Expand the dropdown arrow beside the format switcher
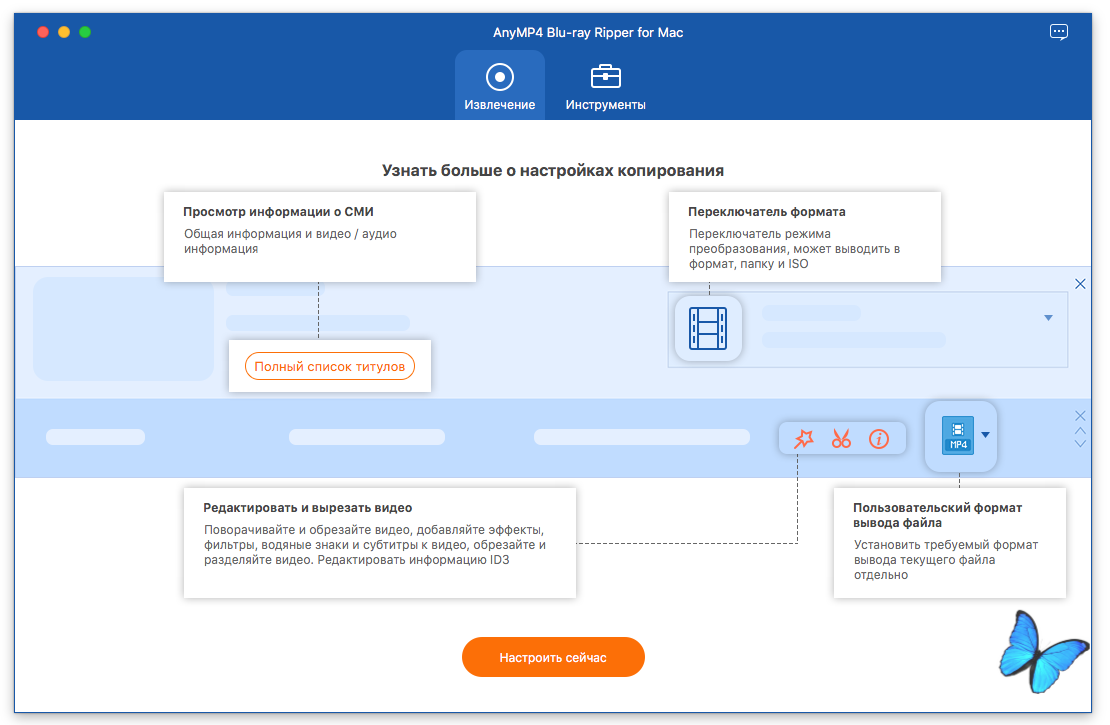The height and width of the screenshot is (725, 1110). [x=1048, y=318]
